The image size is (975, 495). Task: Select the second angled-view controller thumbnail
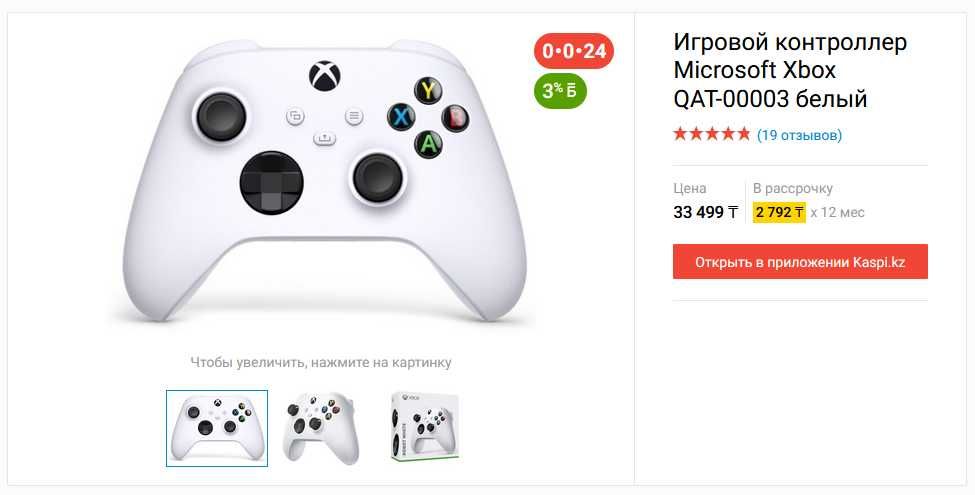(320, 428)
